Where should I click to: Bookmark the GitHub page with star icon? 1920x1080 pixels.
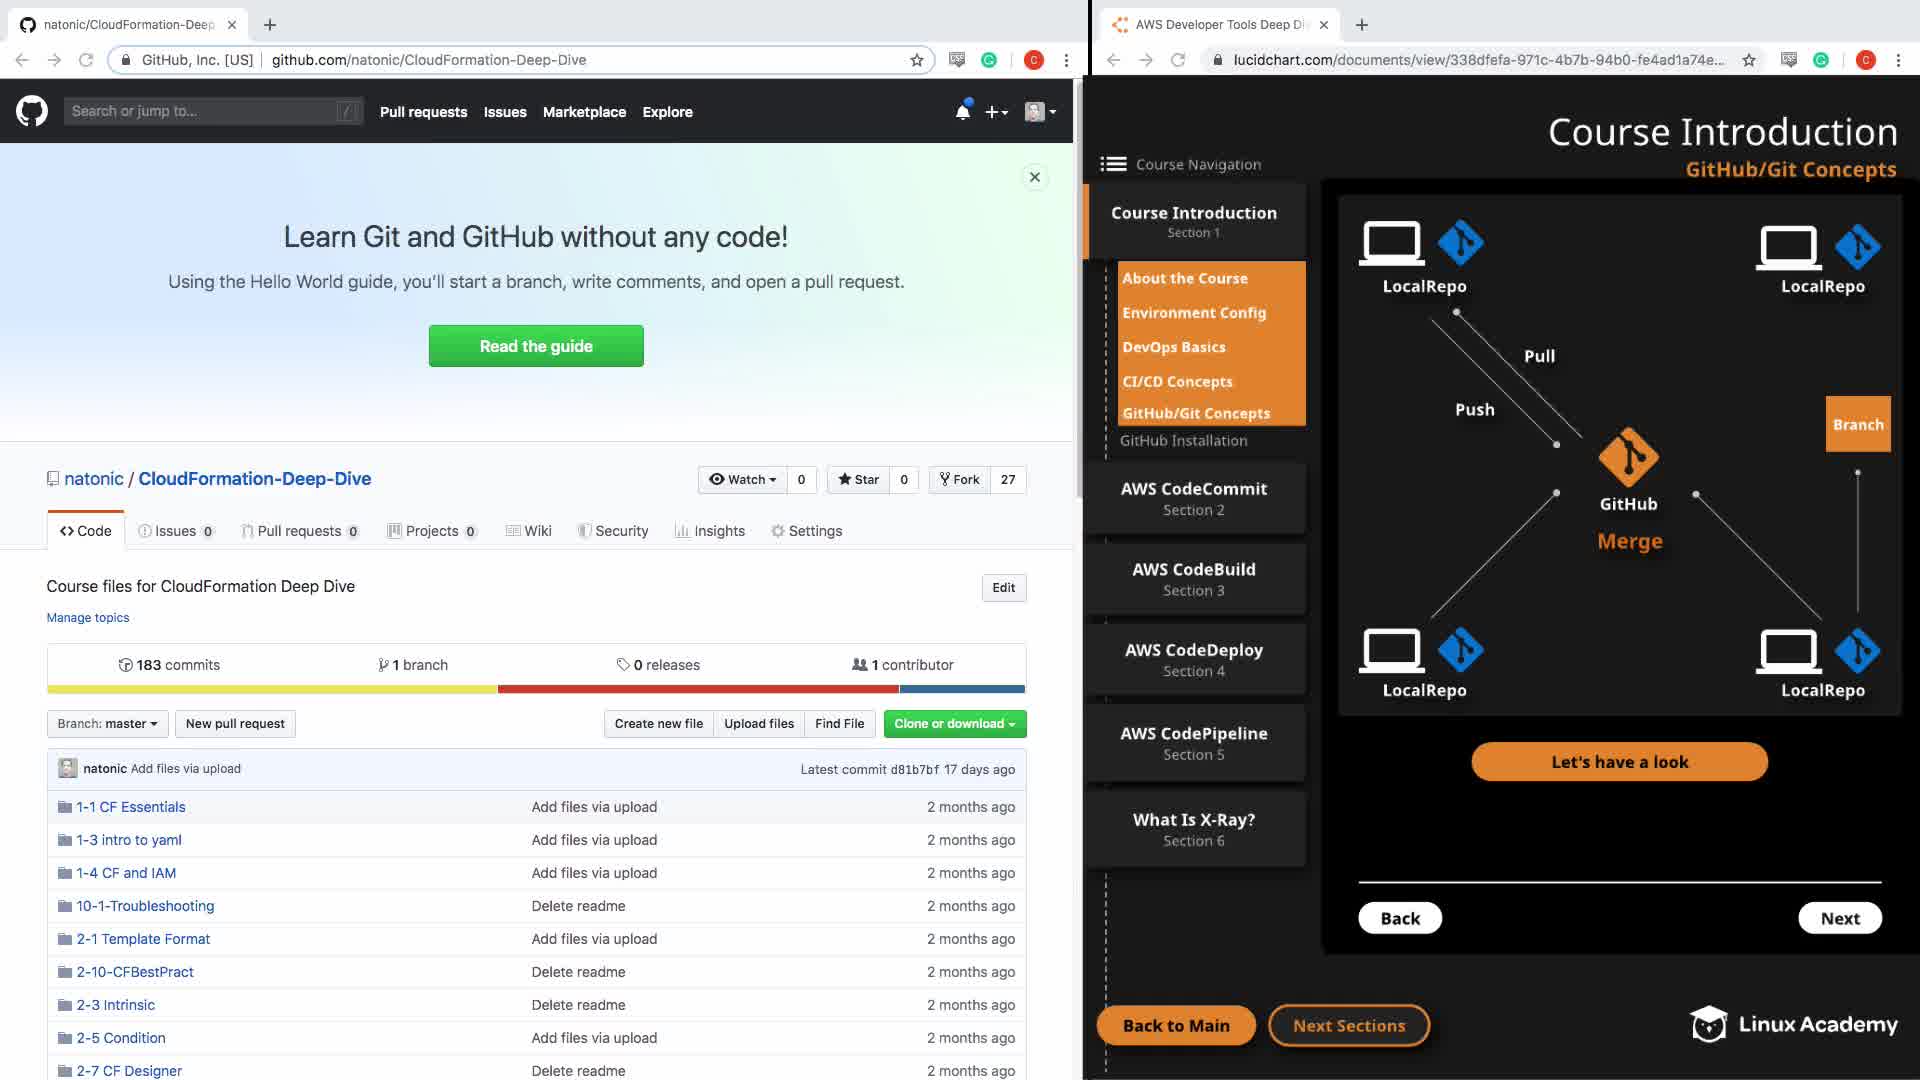pos(916,60)
